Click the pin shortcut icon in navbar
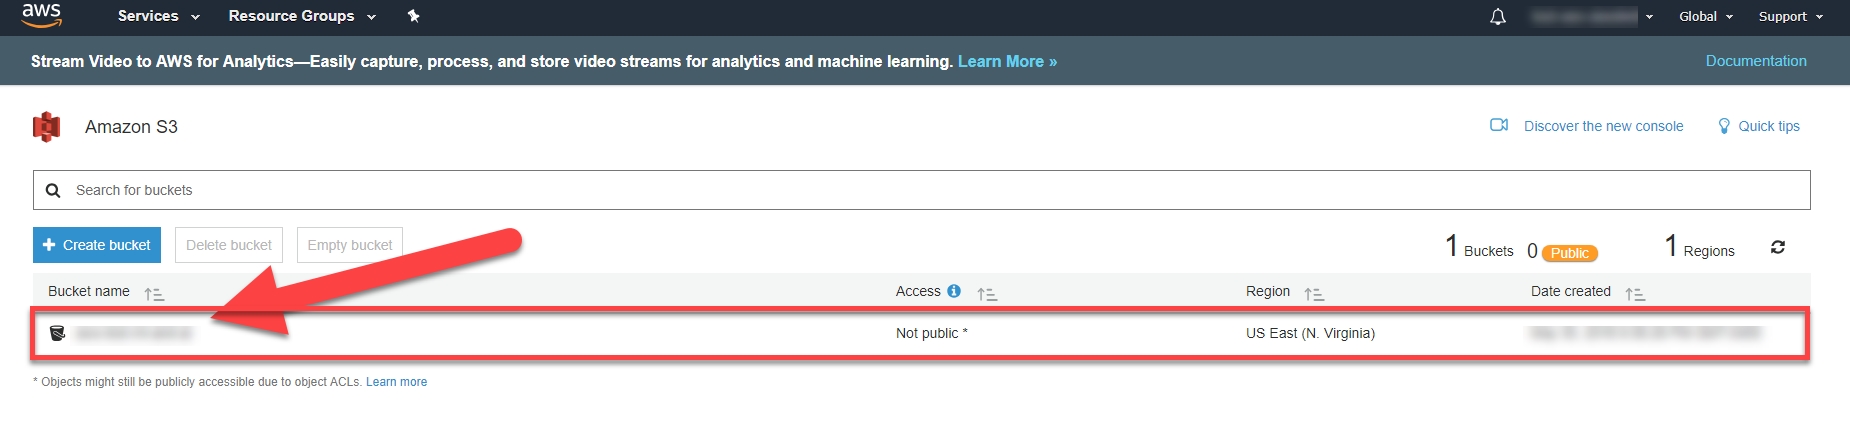 413,16
